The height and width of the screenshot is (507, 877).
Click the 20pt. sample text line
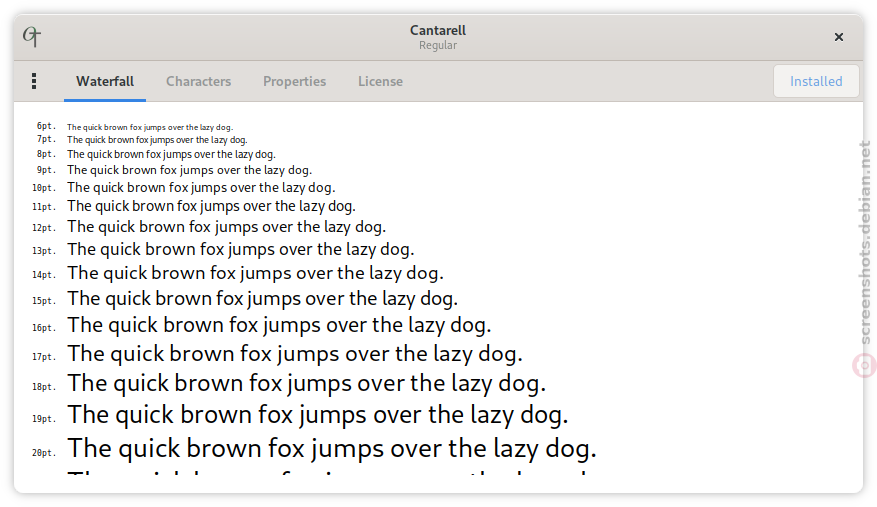[332, 449]
